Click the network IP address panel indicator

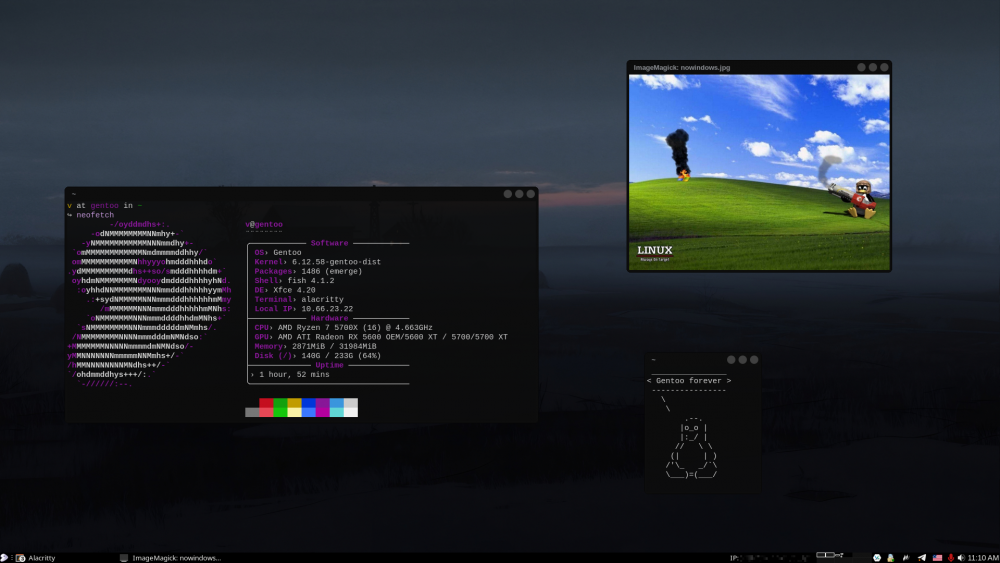(x=770, y=557)
